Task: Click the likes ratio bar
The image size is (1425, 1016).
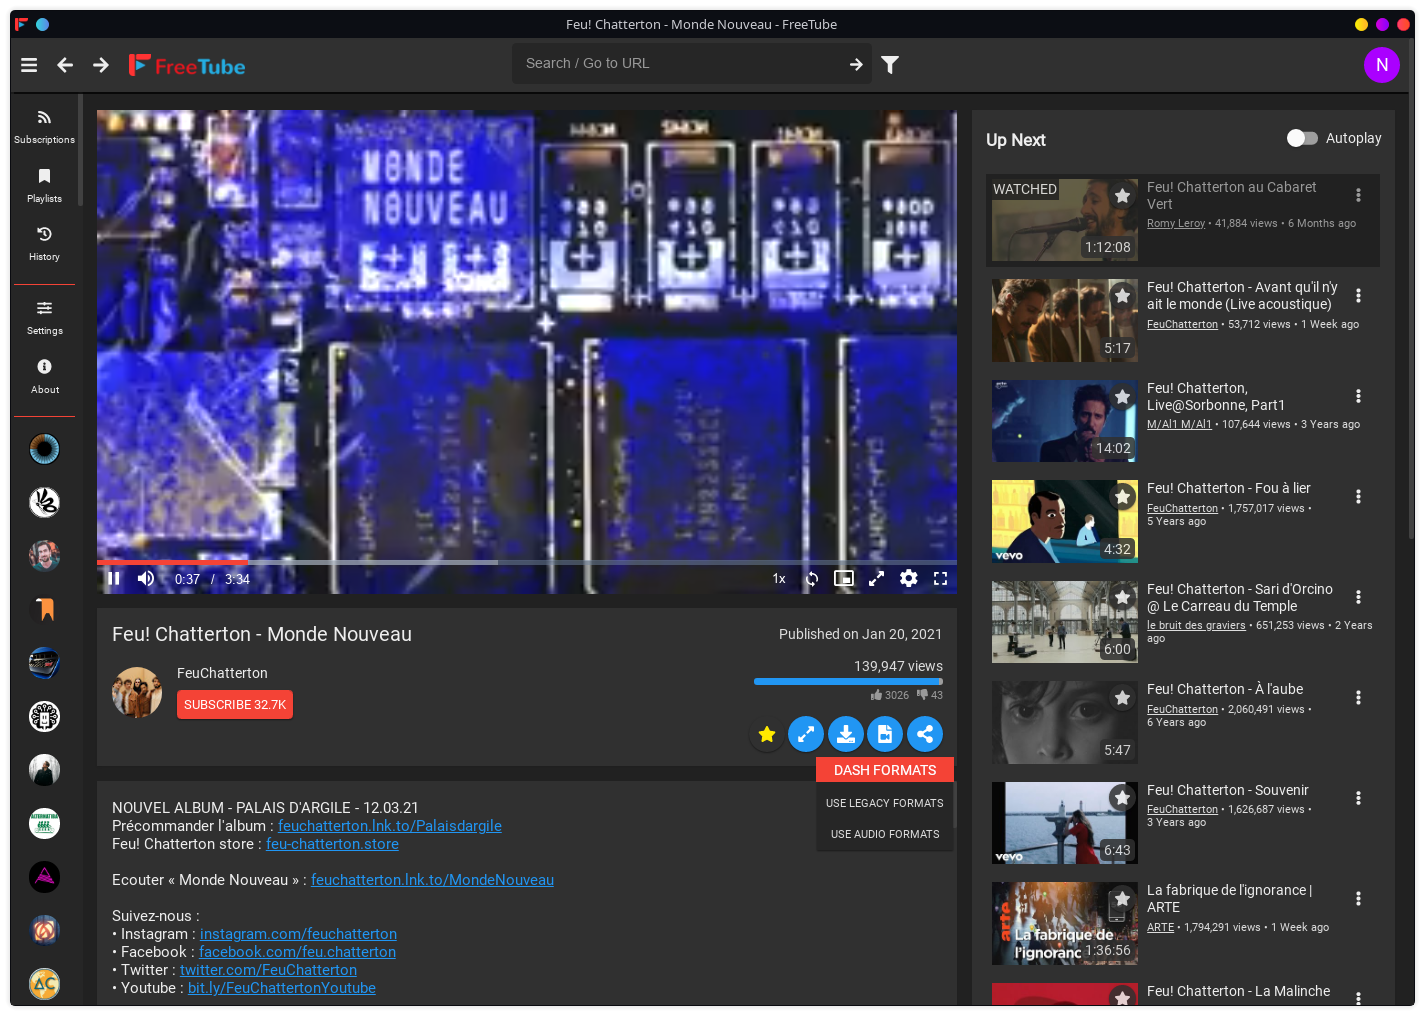Action: click(848, 682)
